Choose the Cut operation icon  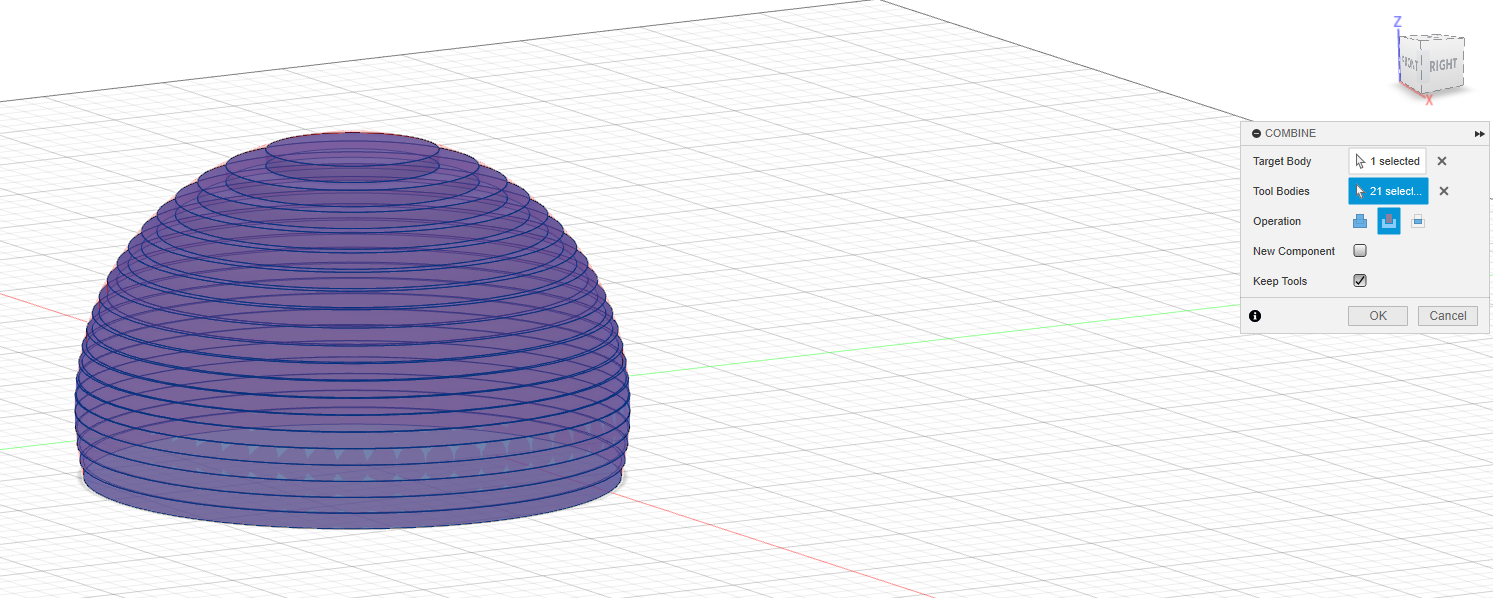pyautogui.click(x=1389, y=221)
